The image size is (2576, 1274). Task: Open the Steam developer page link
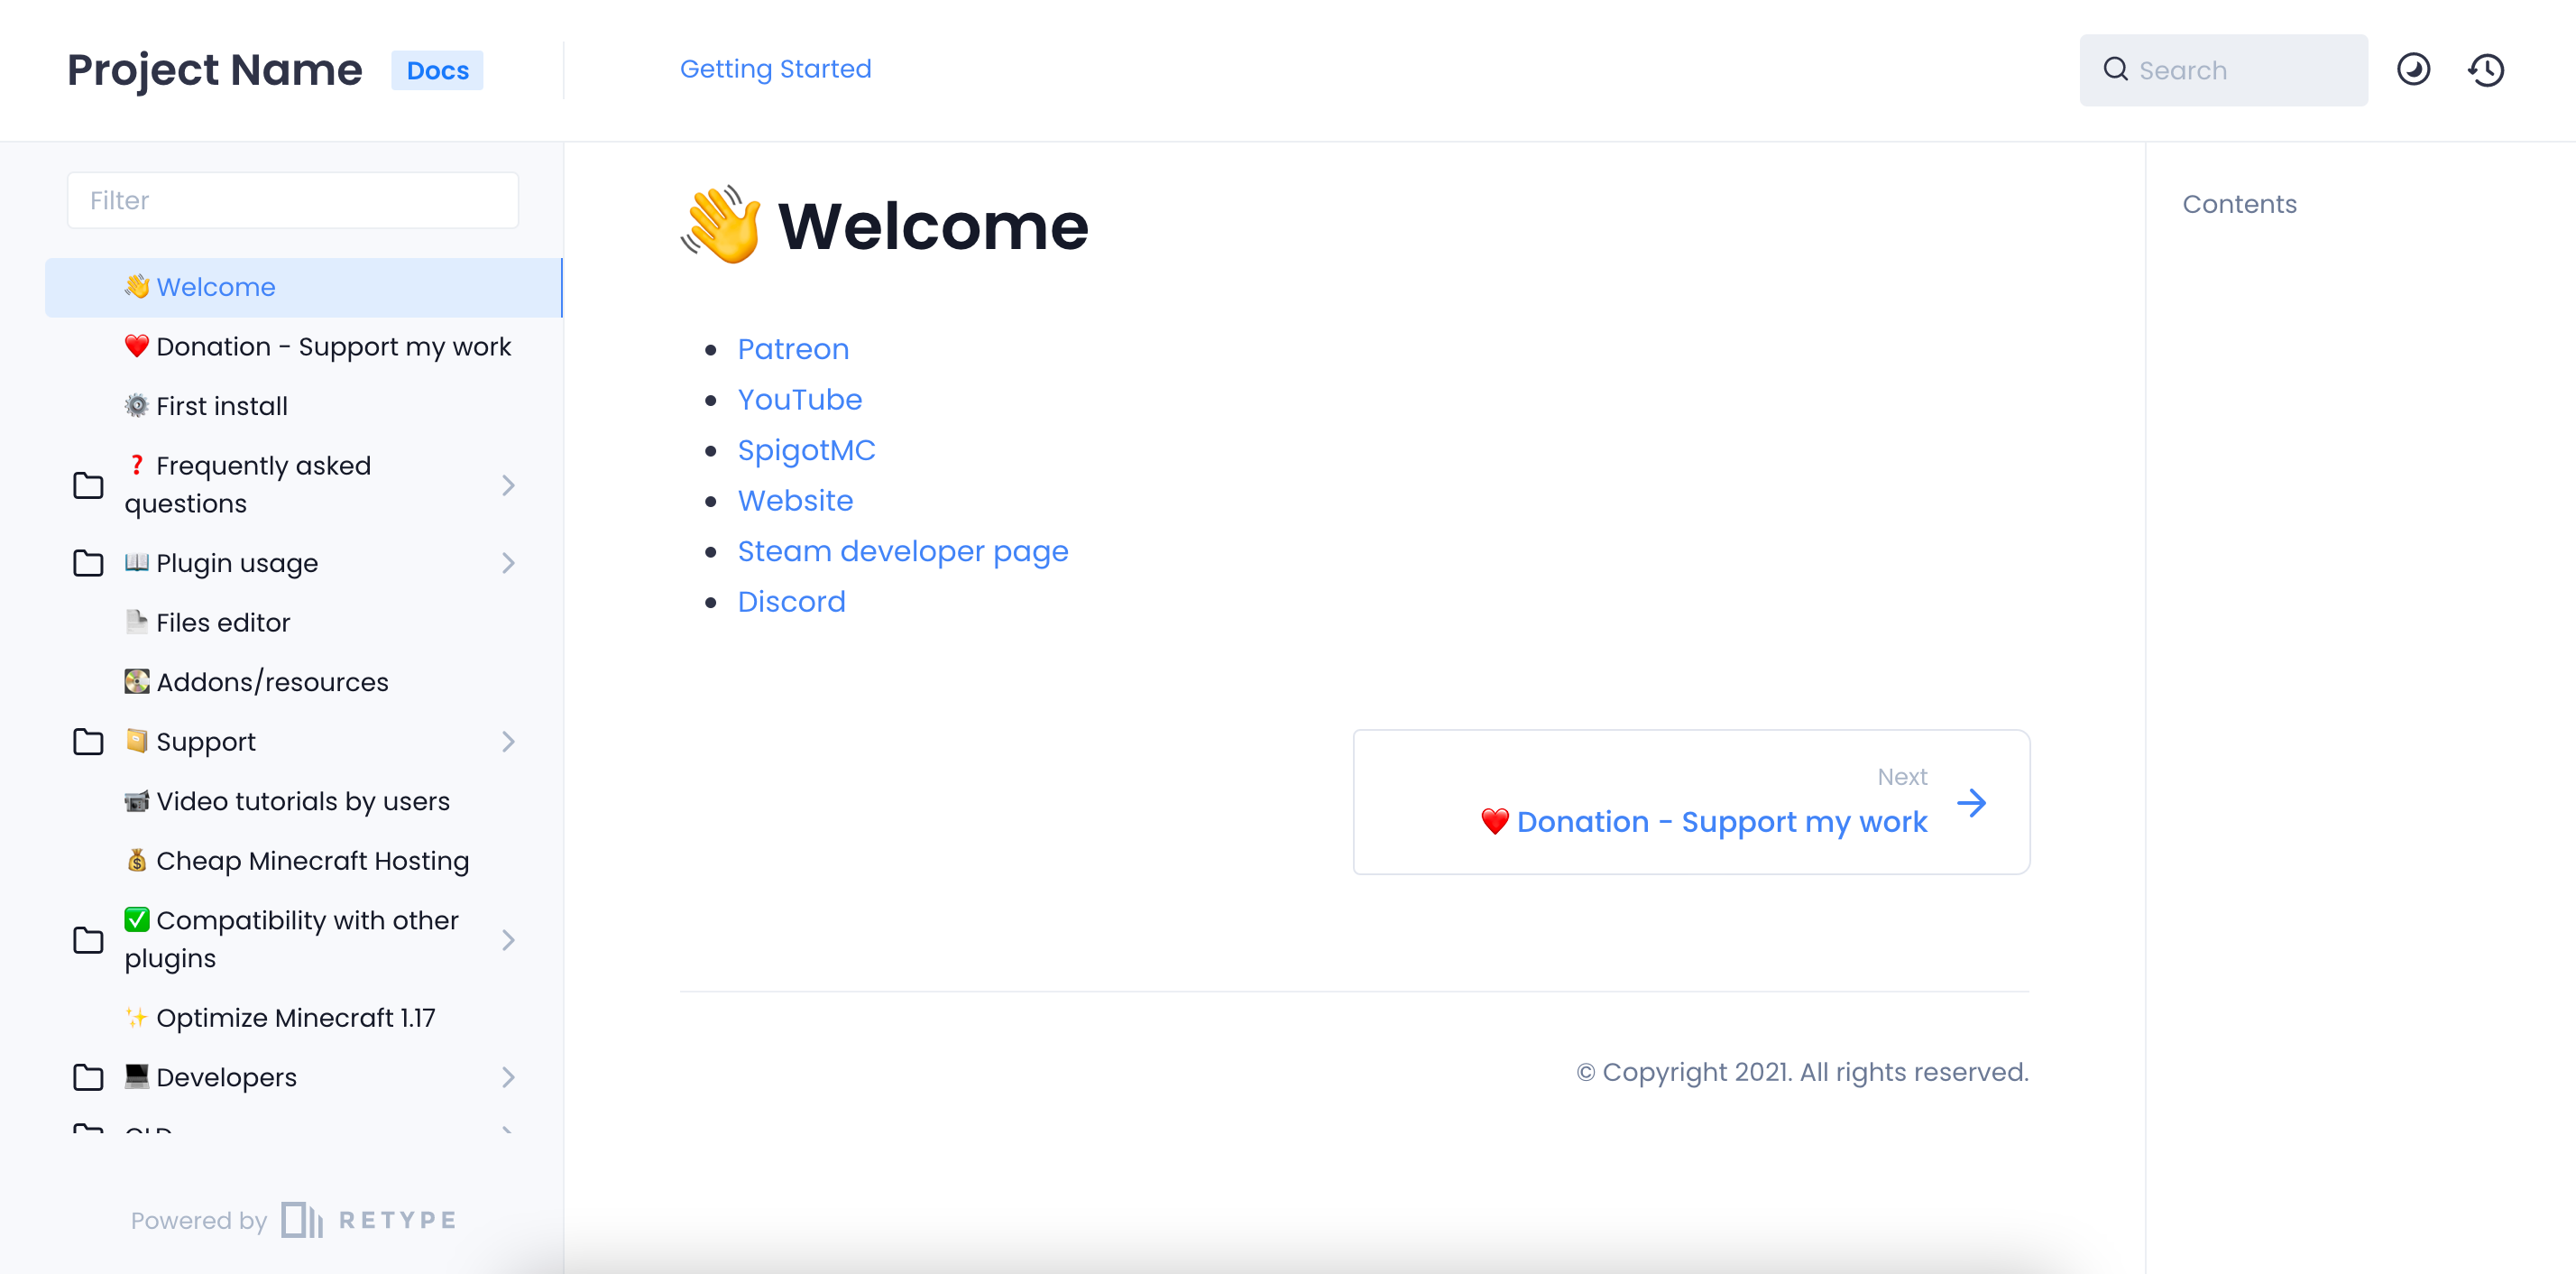[902, 550]
